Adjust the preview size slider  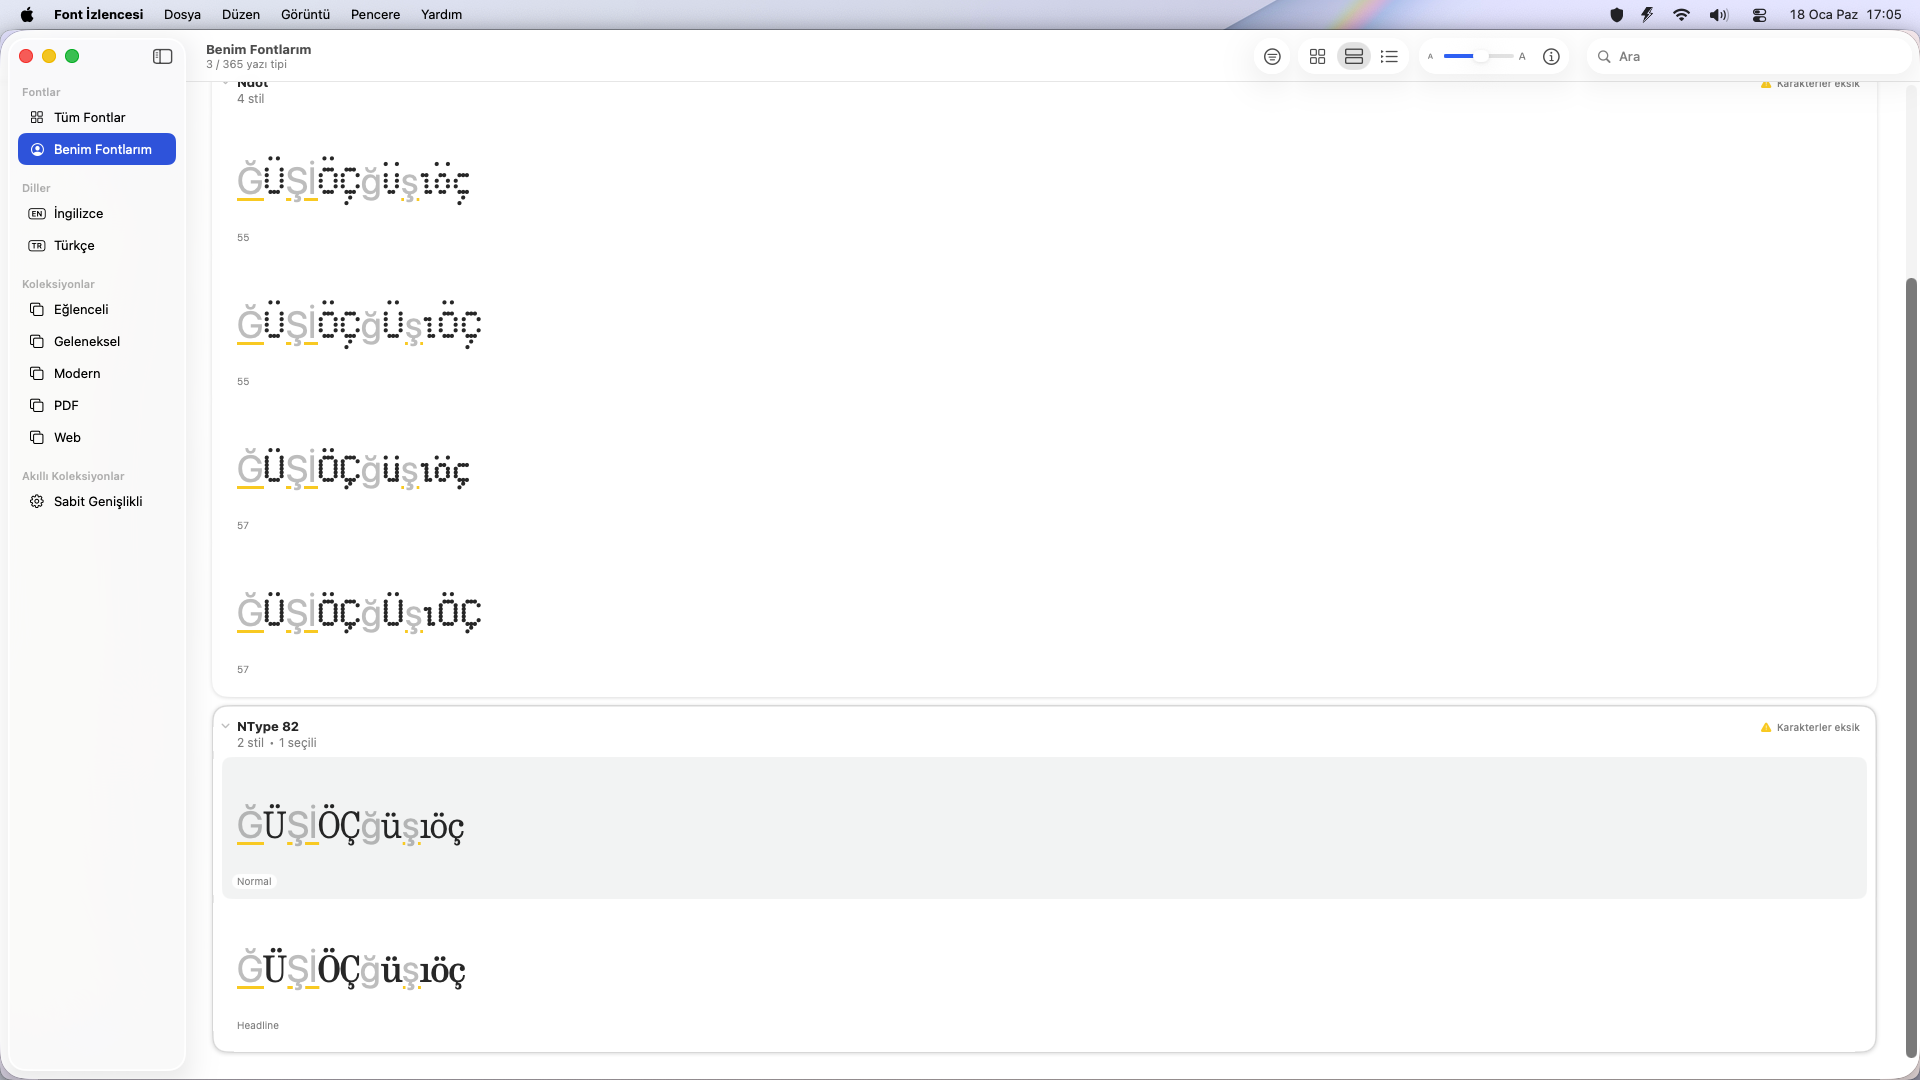1479,57
